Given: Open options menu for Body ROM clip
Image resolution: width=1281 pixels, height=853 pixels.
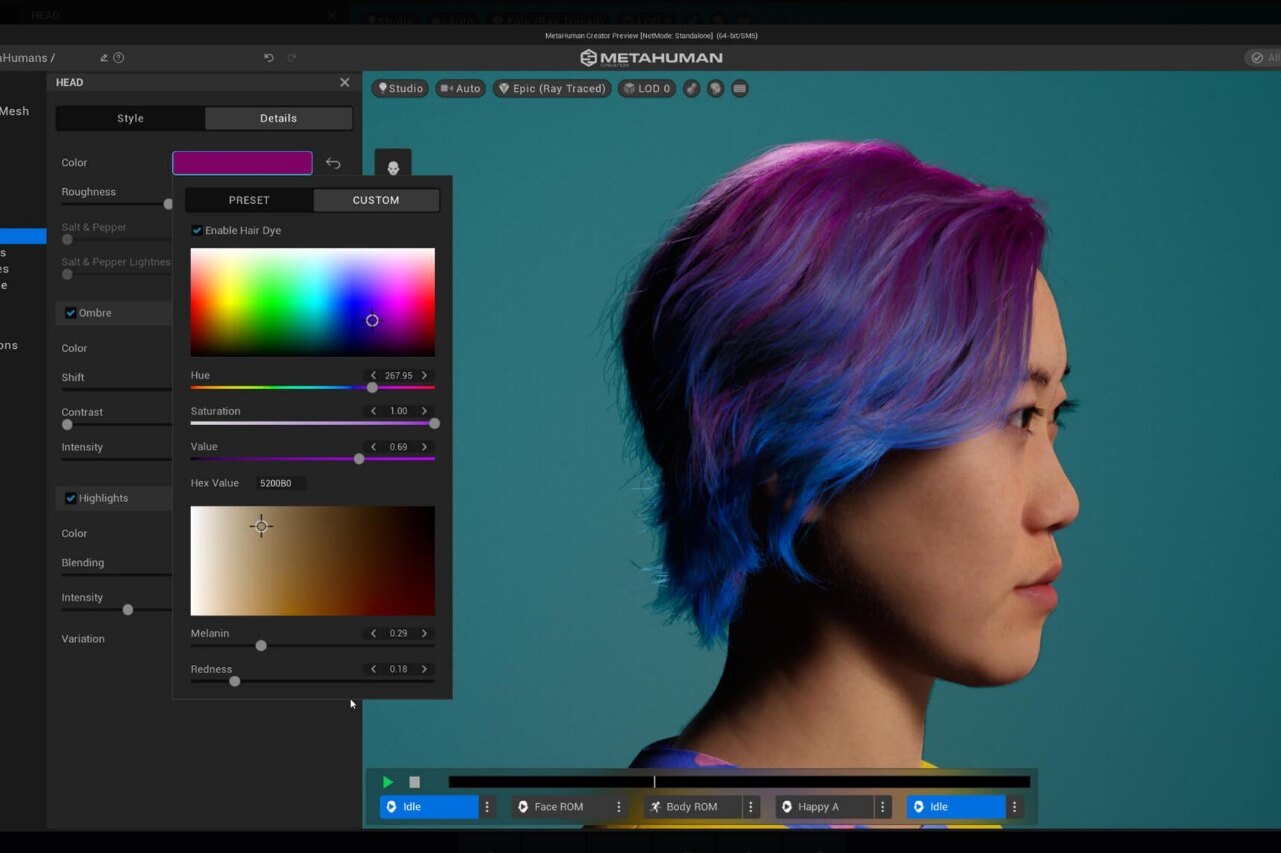Looking at the screenshot, I should (751, 807).
